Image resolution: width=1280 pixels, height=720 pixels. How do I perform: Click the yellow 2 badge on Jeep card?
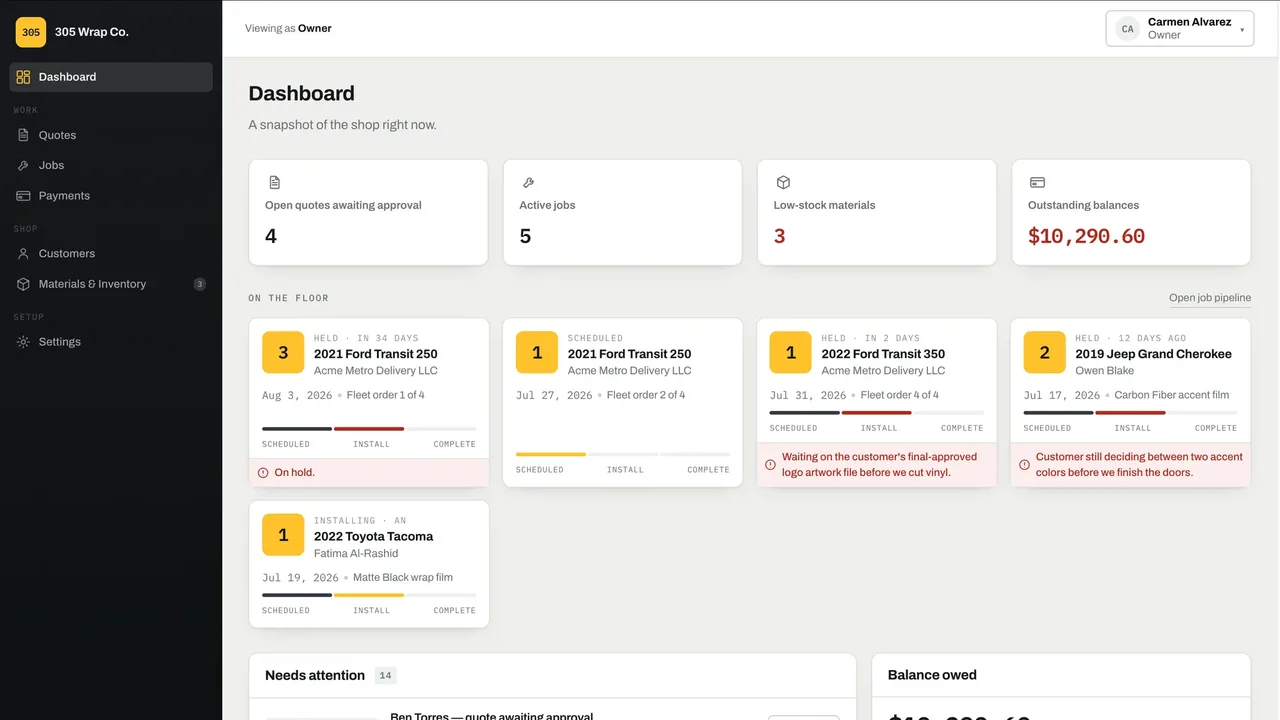pos(1044,353)
